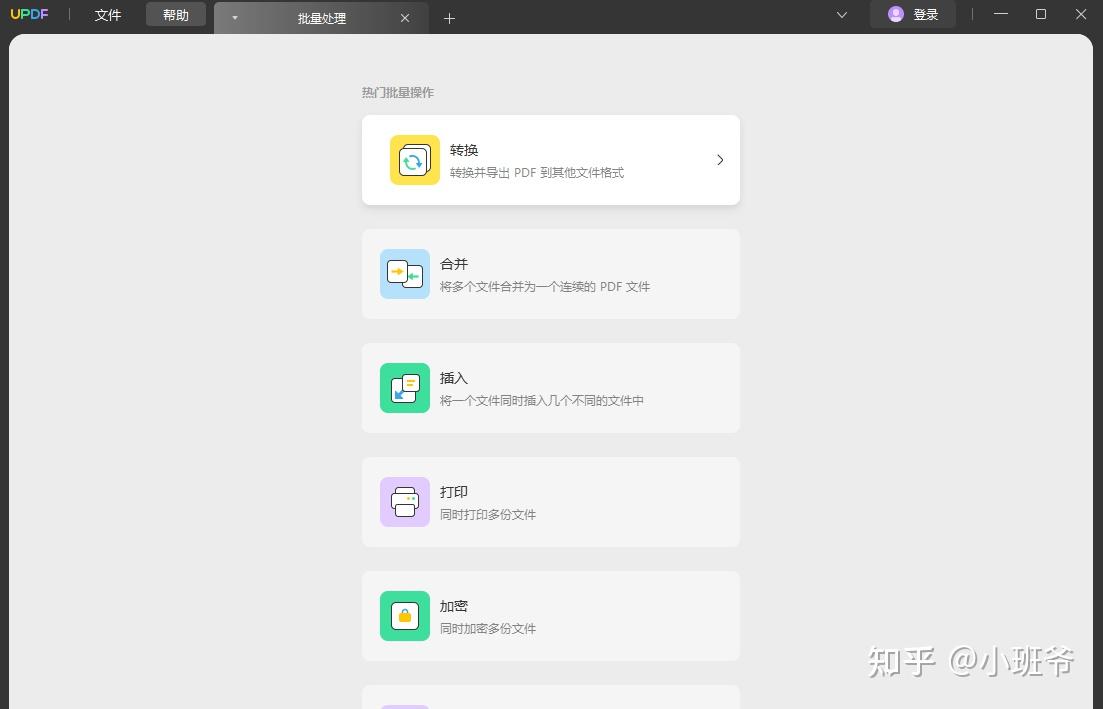
Task: Click the text 同时打印多份文件
Action: [488, 515]
